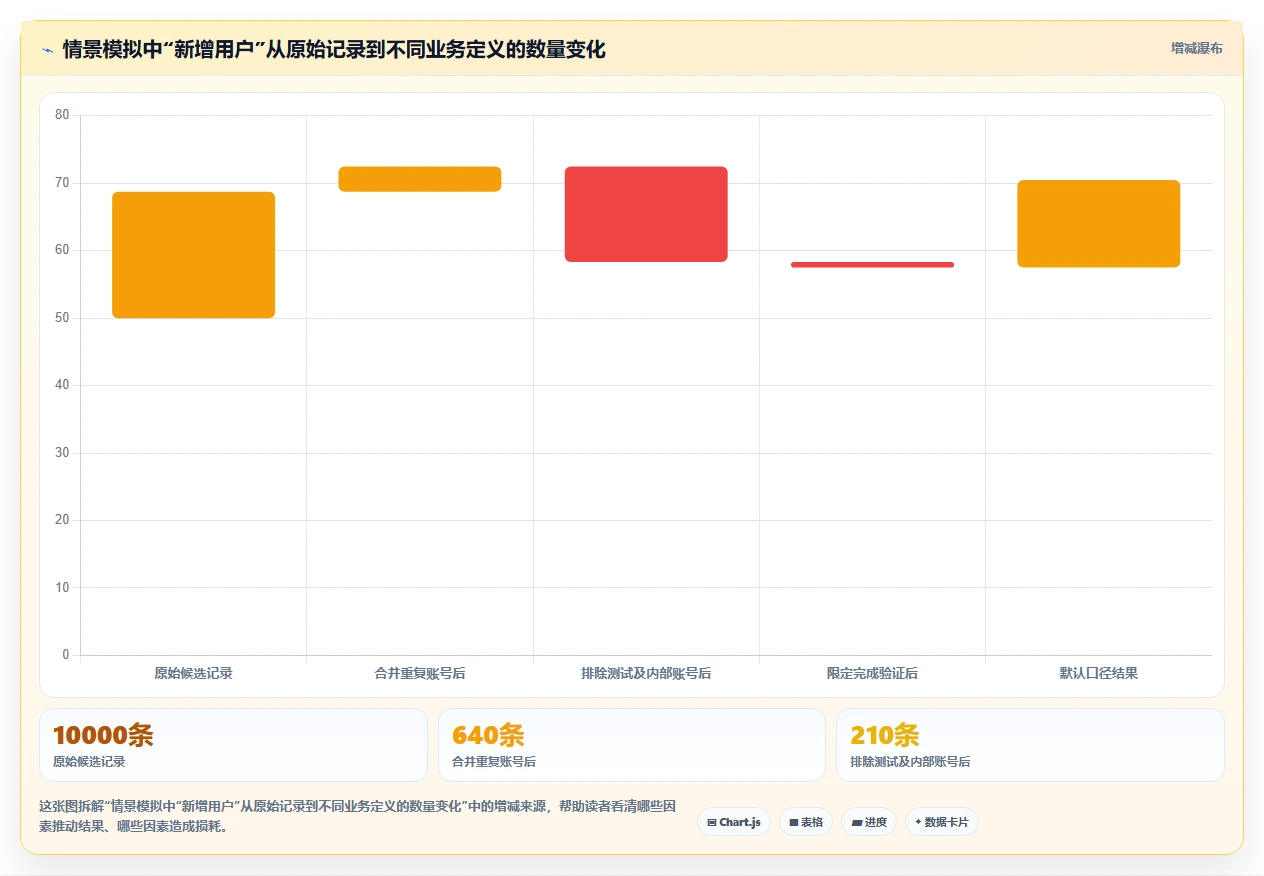Click the orange 默认口径结果 bar
This screenshot has width=1264, height=876.
(1098, 224)
